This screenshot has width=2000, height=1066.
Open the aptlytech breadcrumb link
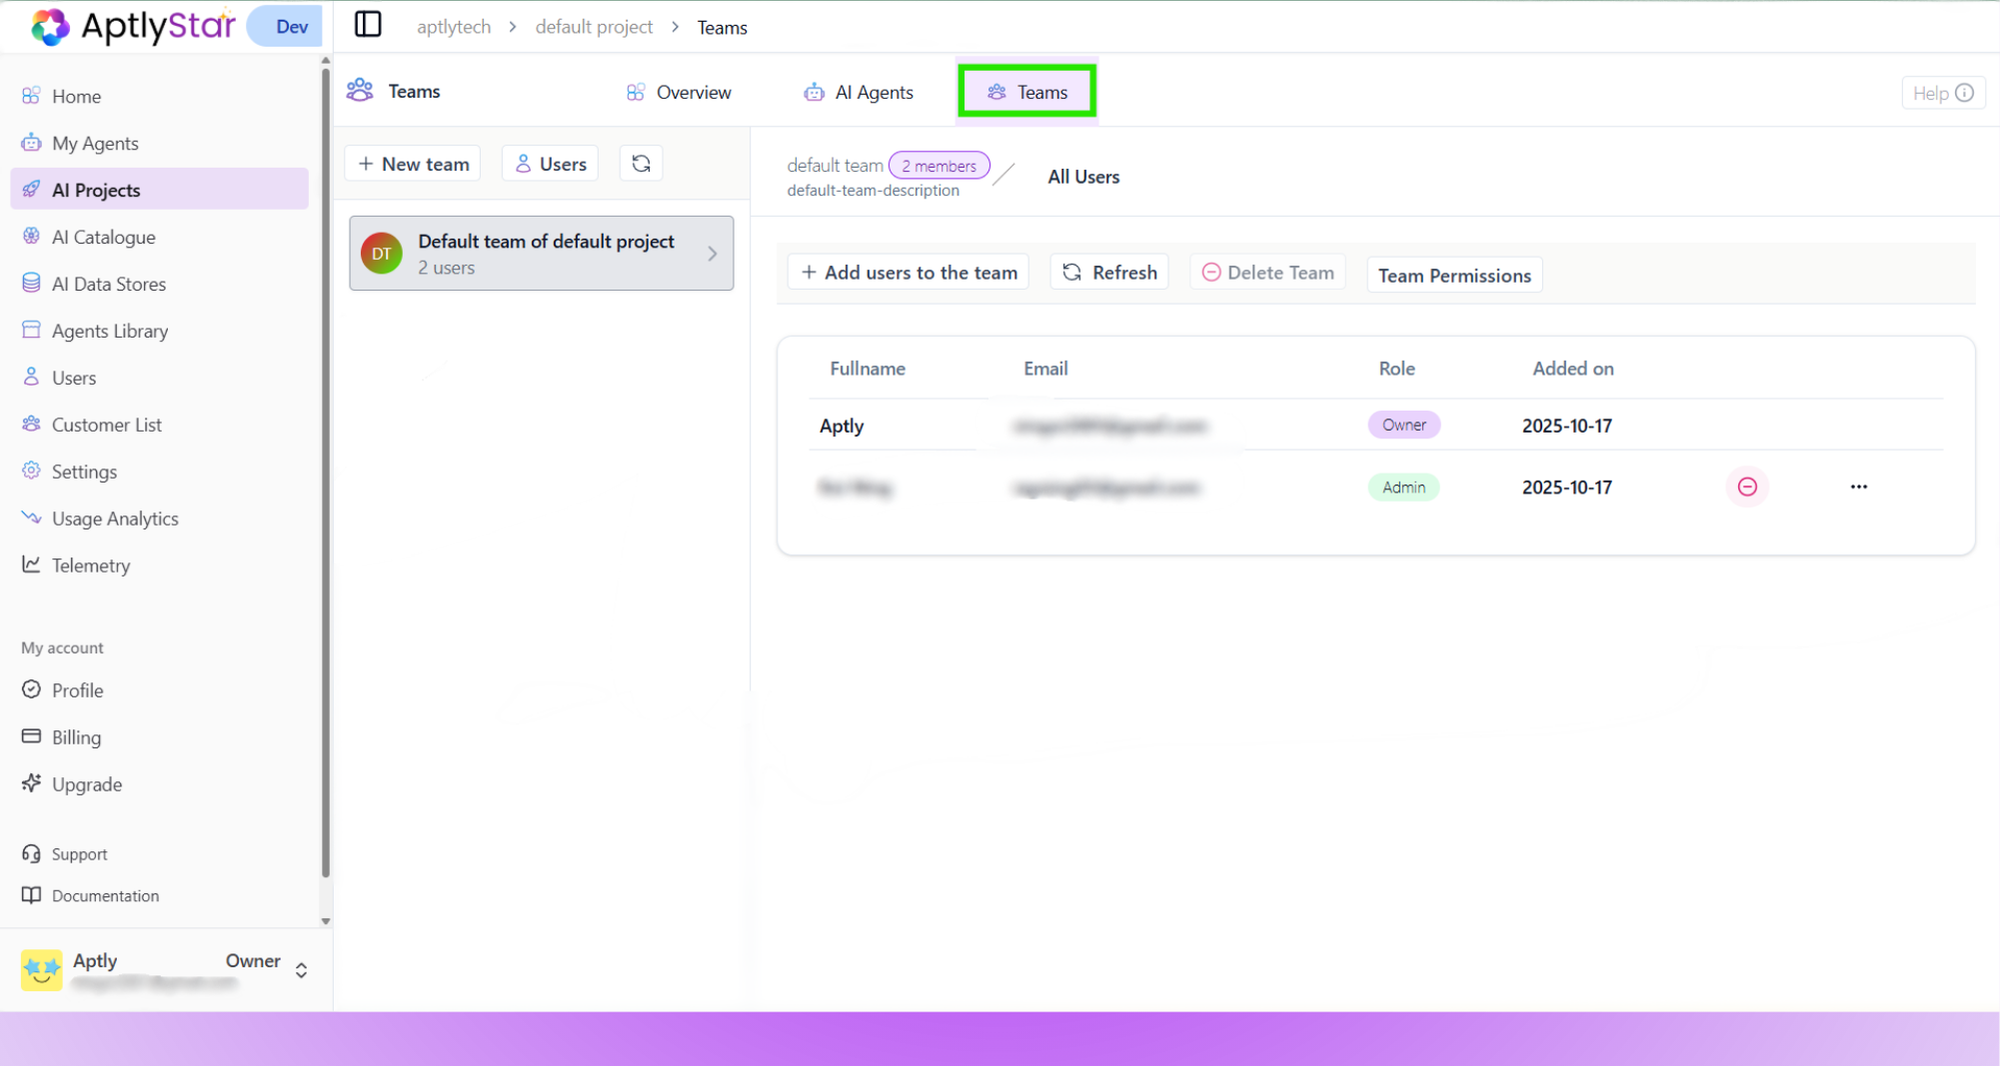[453, 26]
